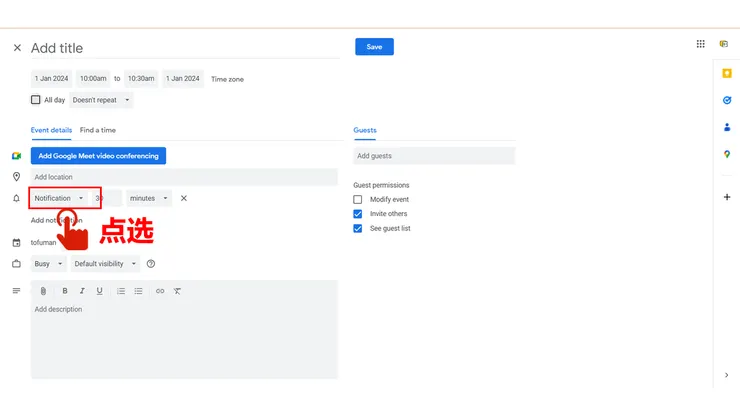Enable the All day checkbox
Image resolution: width=740 pixels, height=416 pixels.
pos(36,100)
